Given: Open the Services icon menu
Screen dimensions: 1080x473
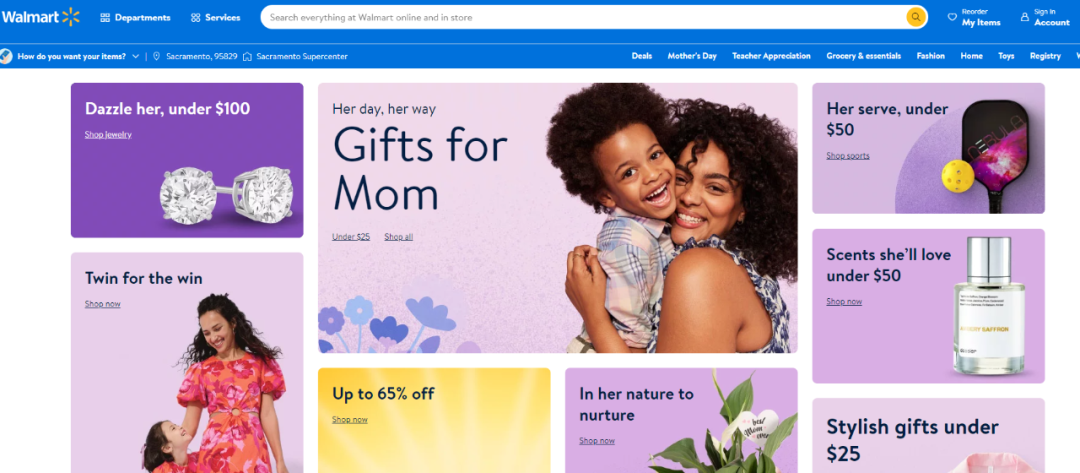Looking at the screenshot, I should [196, 18].
